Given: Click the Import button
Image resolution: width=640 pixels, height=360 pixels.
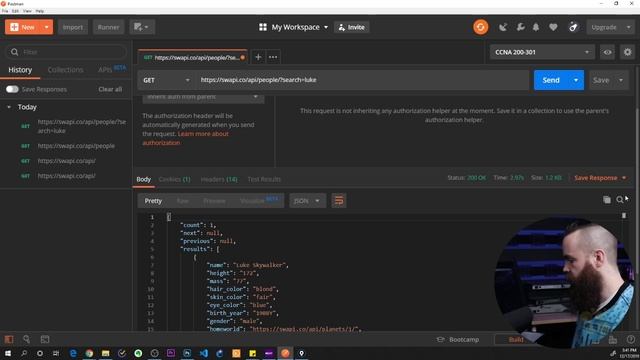Looking at the screenshot, I should tap(73, 27).
